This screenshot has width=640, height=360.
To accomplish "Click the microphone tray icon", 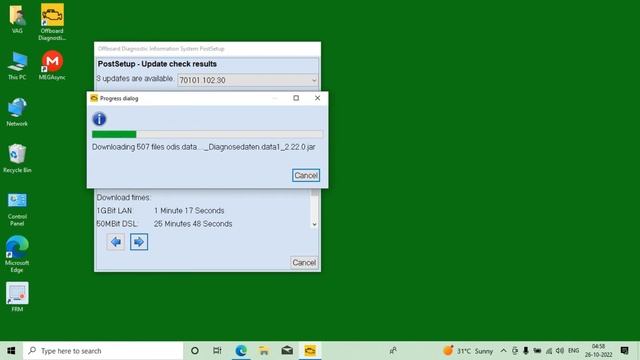I will [526, 351].
